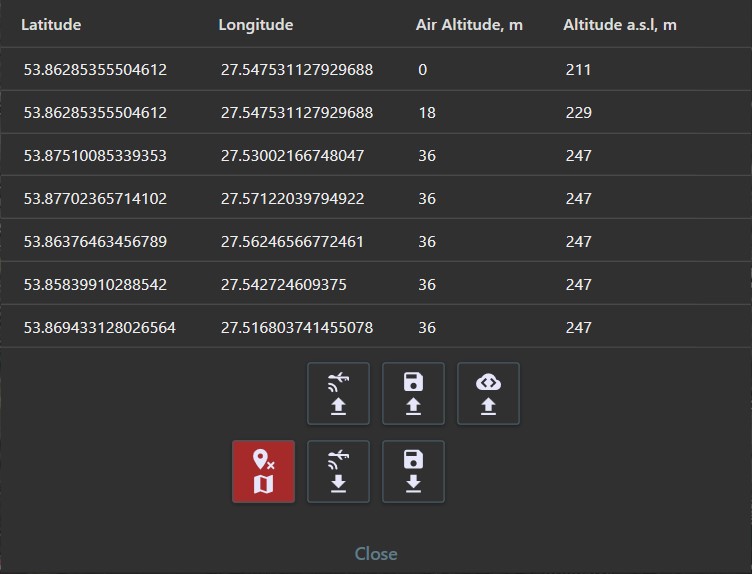Click longitude 27.57122039794922 cell

point(292,199)
